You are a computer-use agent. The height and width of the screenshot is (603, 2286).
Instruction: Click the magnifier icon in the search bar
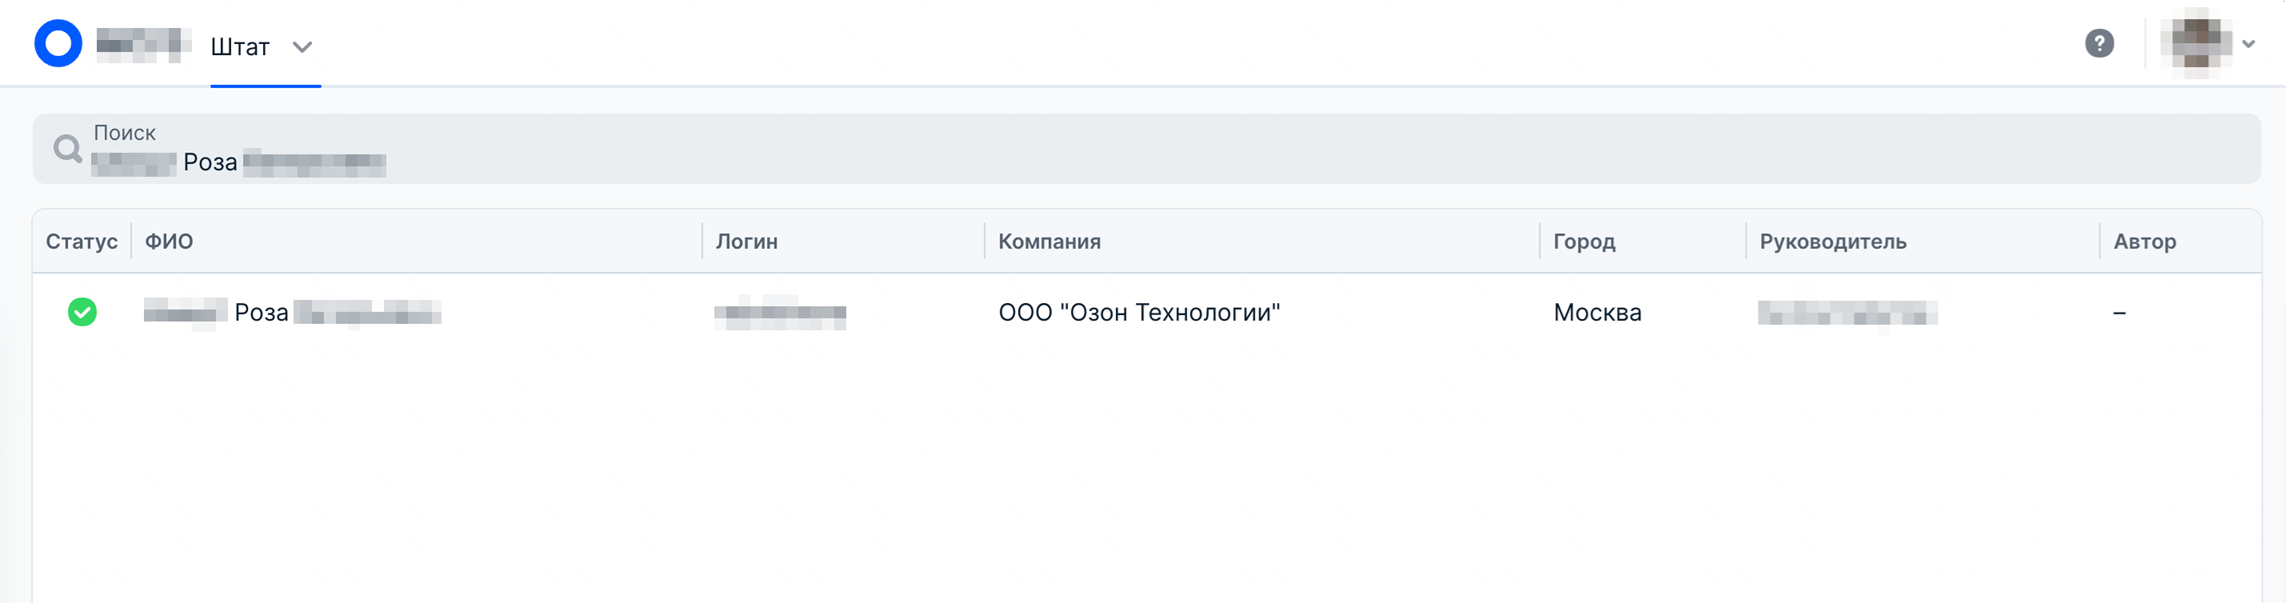point(67,148)
